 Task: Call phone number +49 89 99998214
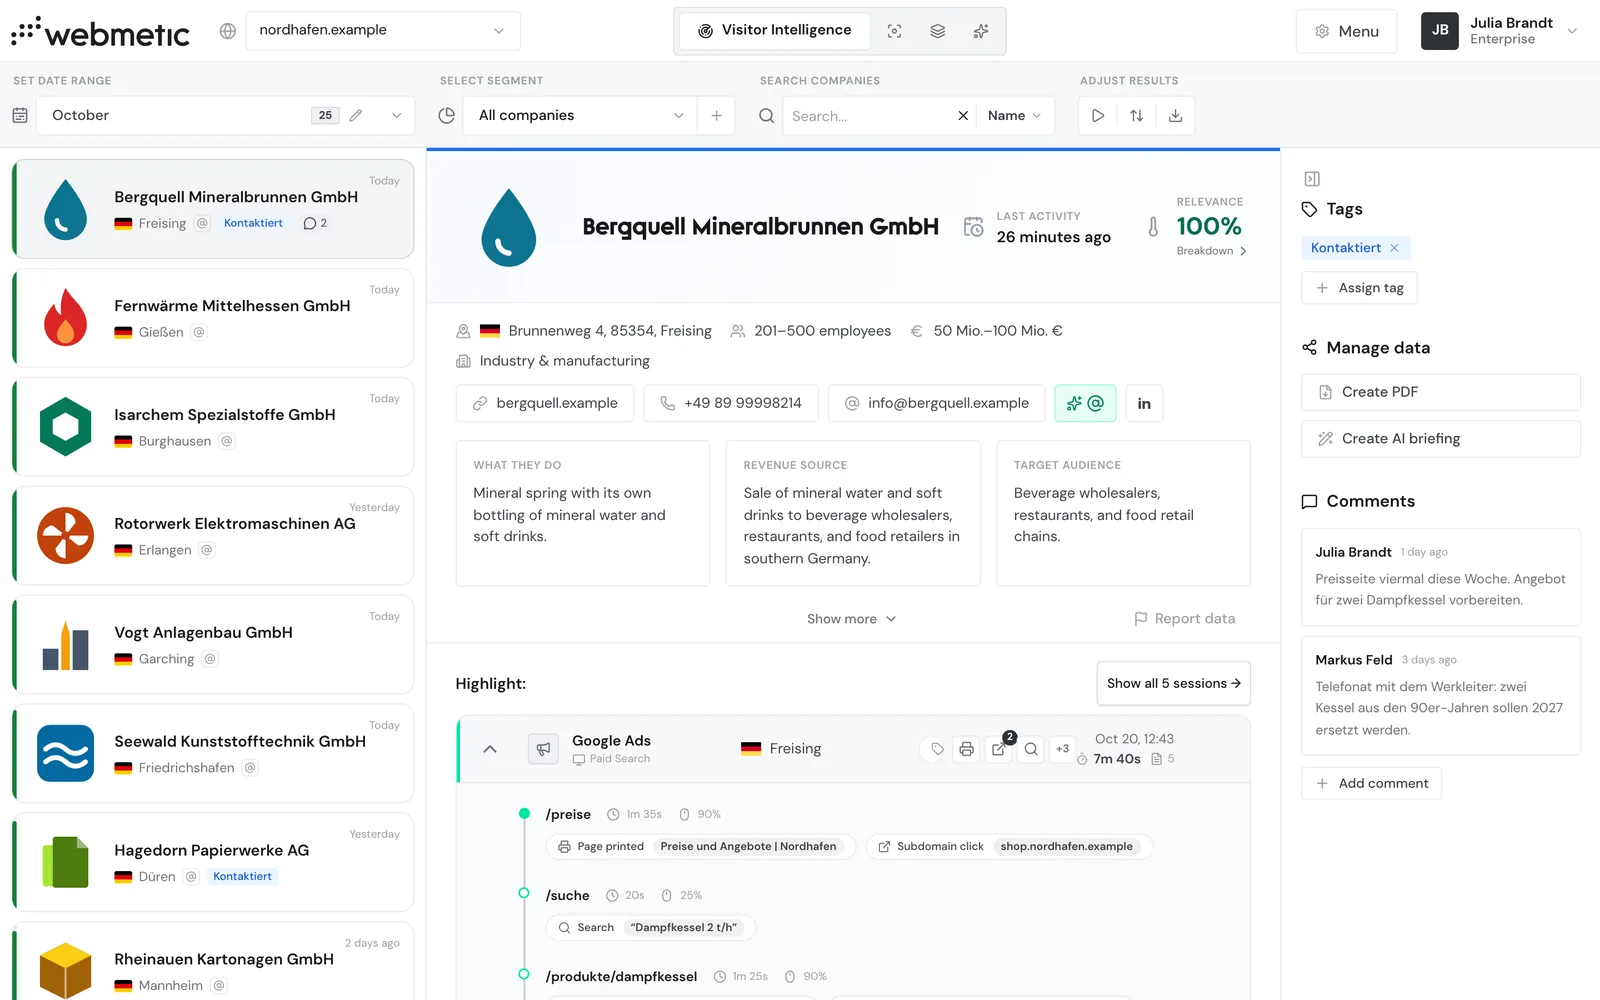[x=731, y=403]
